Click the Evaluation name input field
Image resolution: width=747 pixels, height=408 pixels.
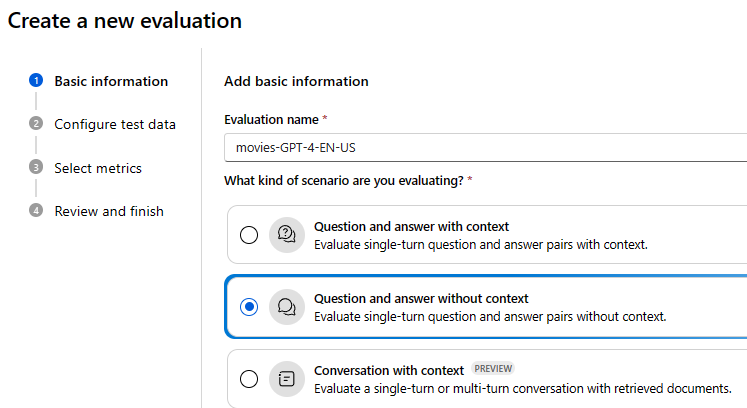(485, 148)
